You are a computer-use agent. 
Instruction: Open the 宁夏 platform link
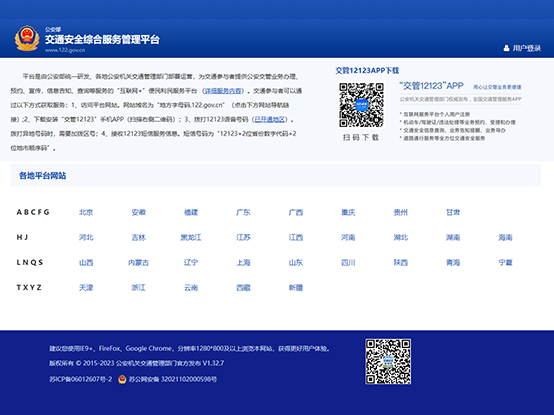pyautogui.click(x=505, y=262)
